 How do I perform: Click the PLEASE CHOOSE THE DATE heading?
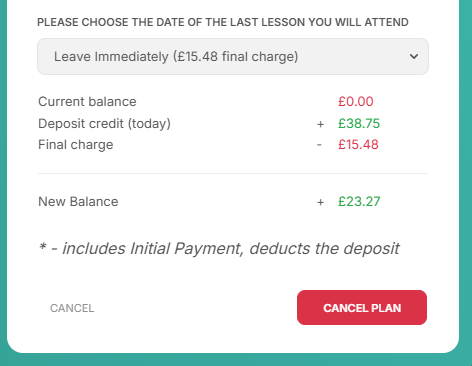pos(223,22)
